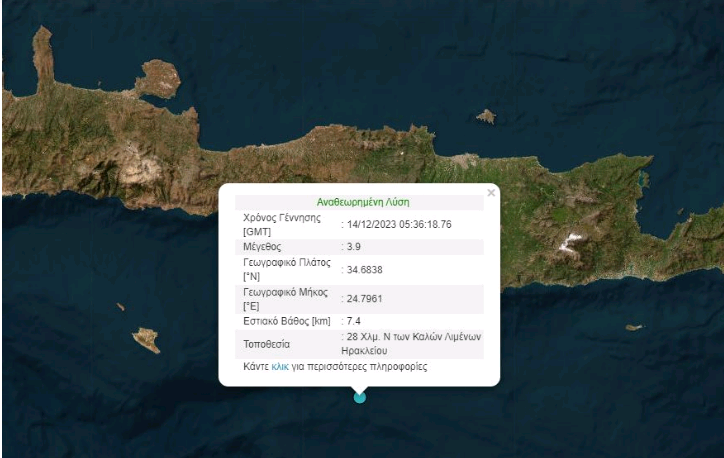Click the 'Γεωγραφικό Μήκος [°E]' label
Viewport: 724px width, 458px height.
tap(286, 298)
